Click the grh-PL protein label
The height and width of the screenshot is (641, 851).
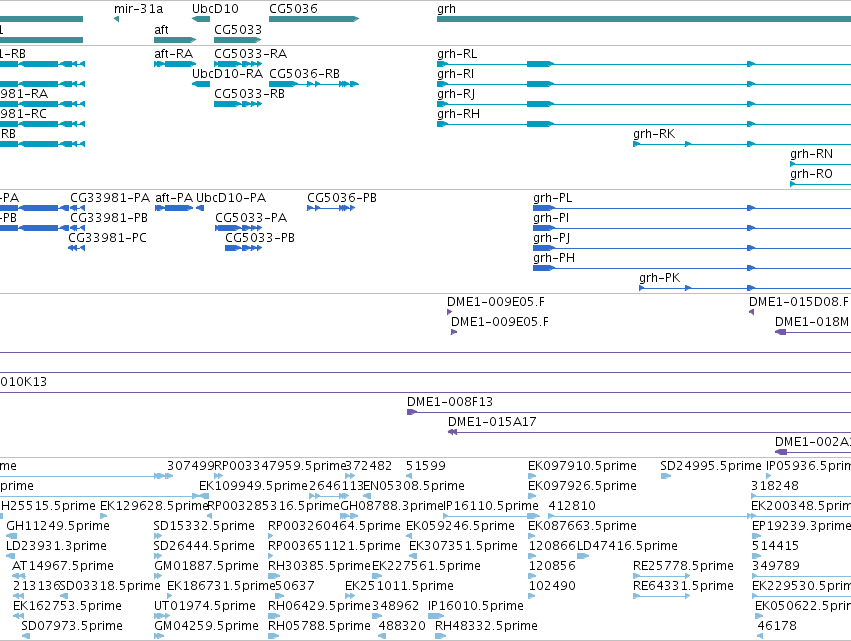[552, 198]
